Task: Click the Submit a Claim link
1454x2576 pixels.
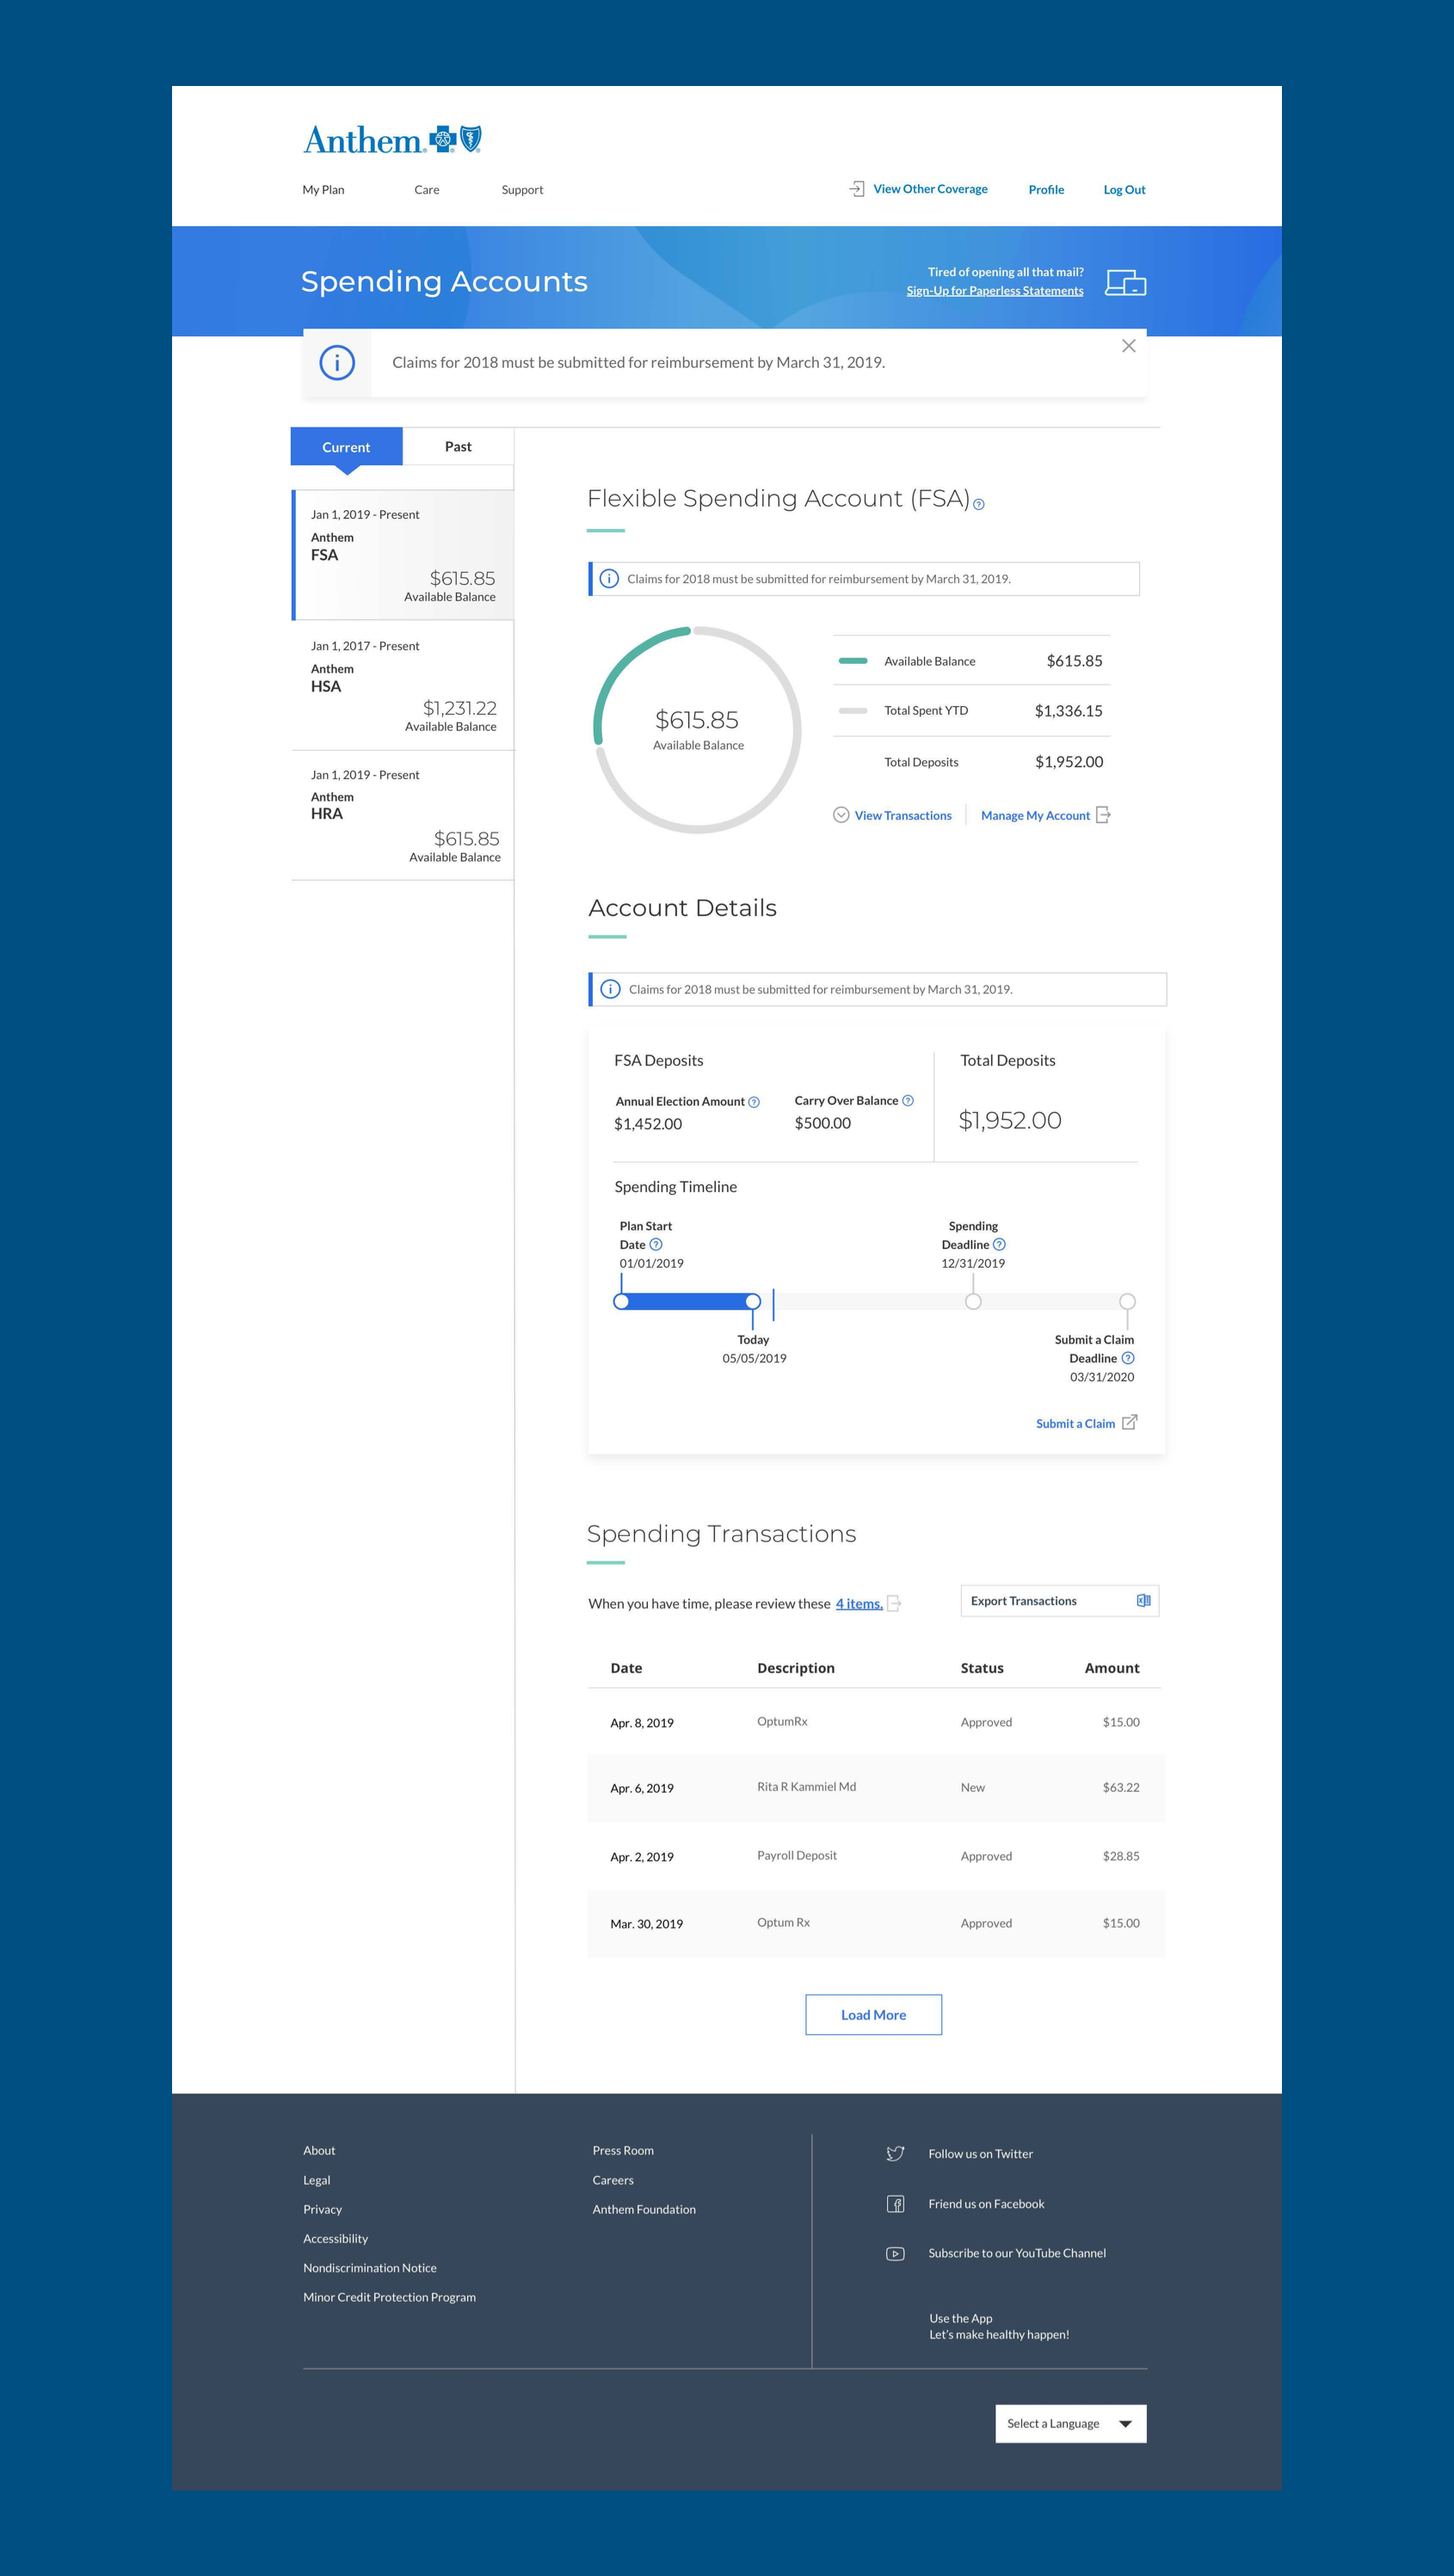Action: pyautogui.click(x=1075, y=1424)
